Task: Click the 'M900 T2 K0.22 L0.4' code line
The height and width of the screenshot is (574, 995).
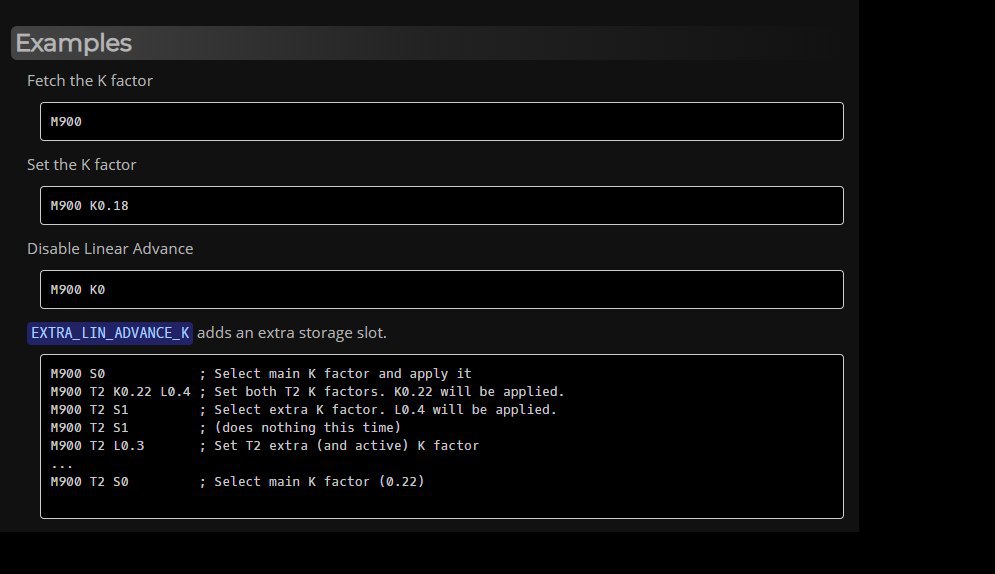Action: point(121,391)
